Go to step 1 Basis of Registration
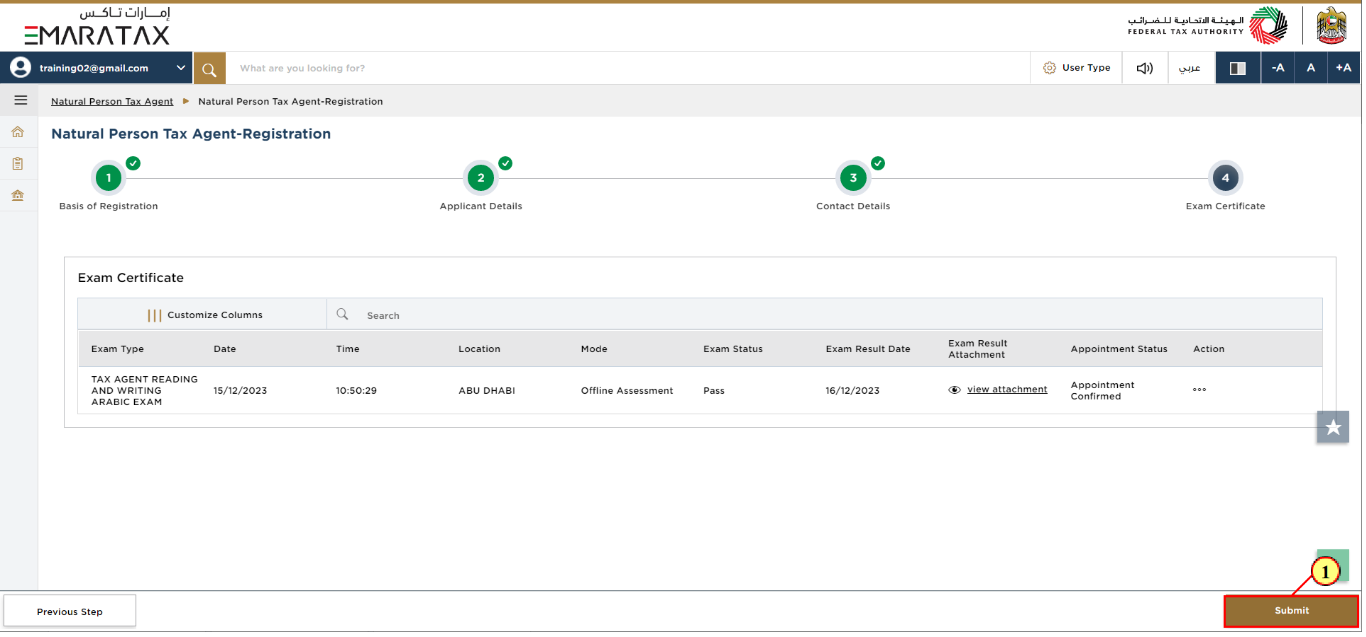This screenshot has width=1366, height=637. (x=108, y=178)
